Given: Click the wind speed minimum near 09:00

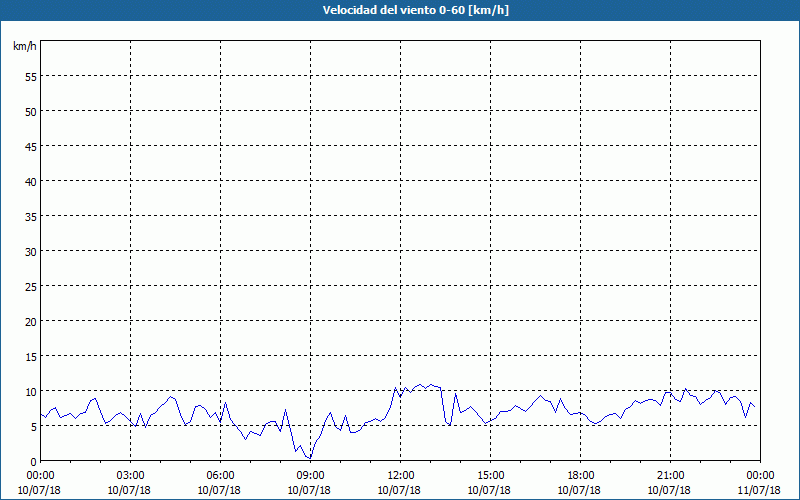Looking at the screenshot, I should [x=310, y=458].
